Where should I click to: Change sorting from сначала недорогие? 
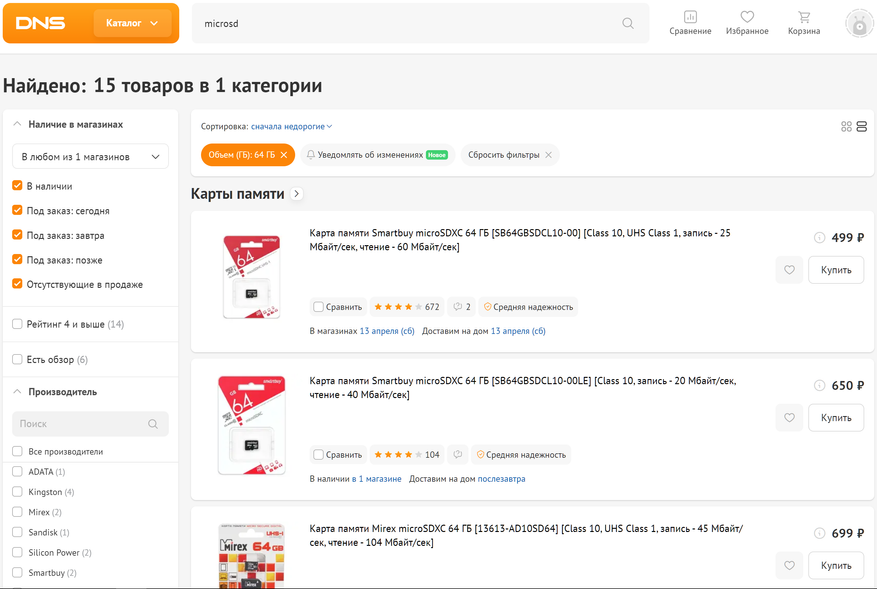coord(291,127)
